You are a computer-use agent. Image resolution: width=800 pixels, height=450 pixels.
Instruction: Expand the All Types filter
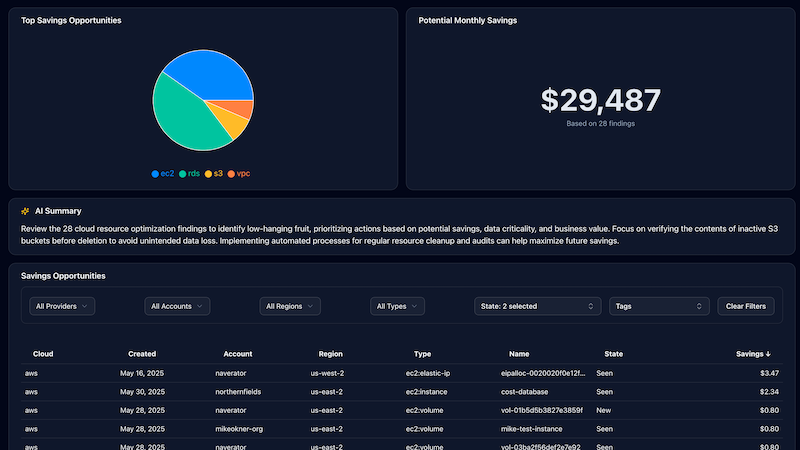pos(398,306)
